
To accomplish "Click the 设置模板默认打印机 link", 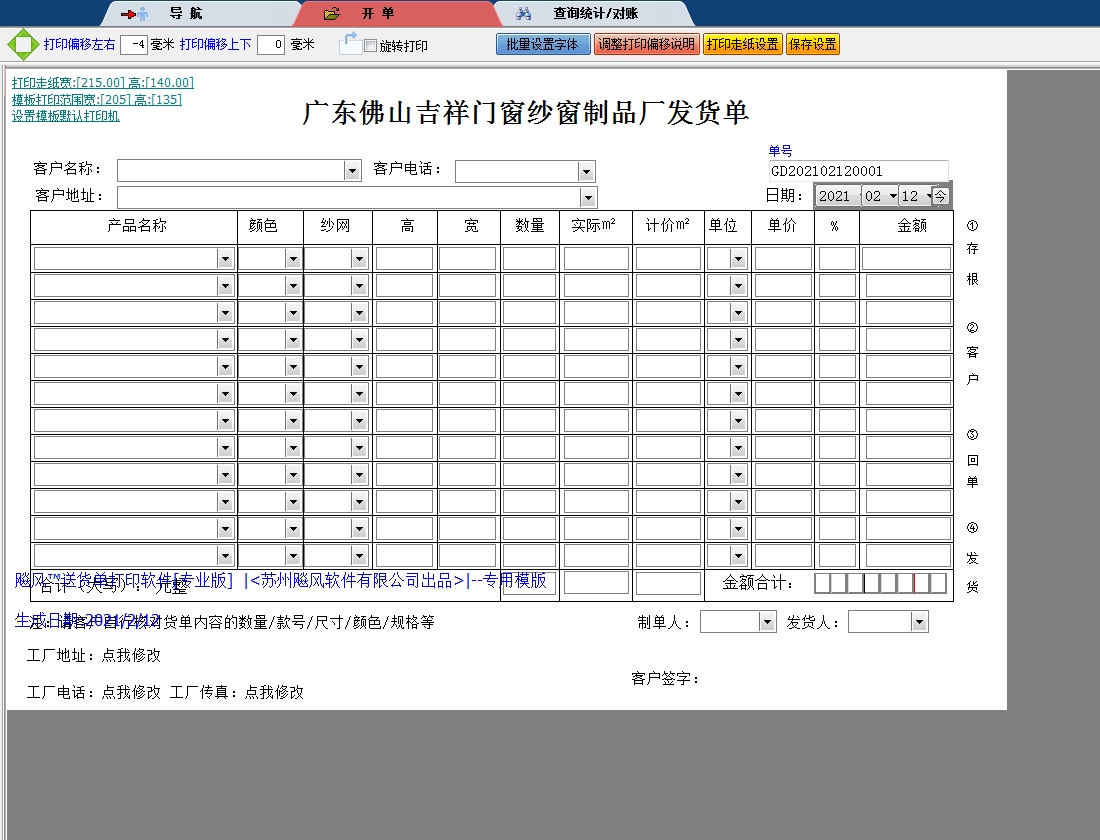I will click(66, 116).
